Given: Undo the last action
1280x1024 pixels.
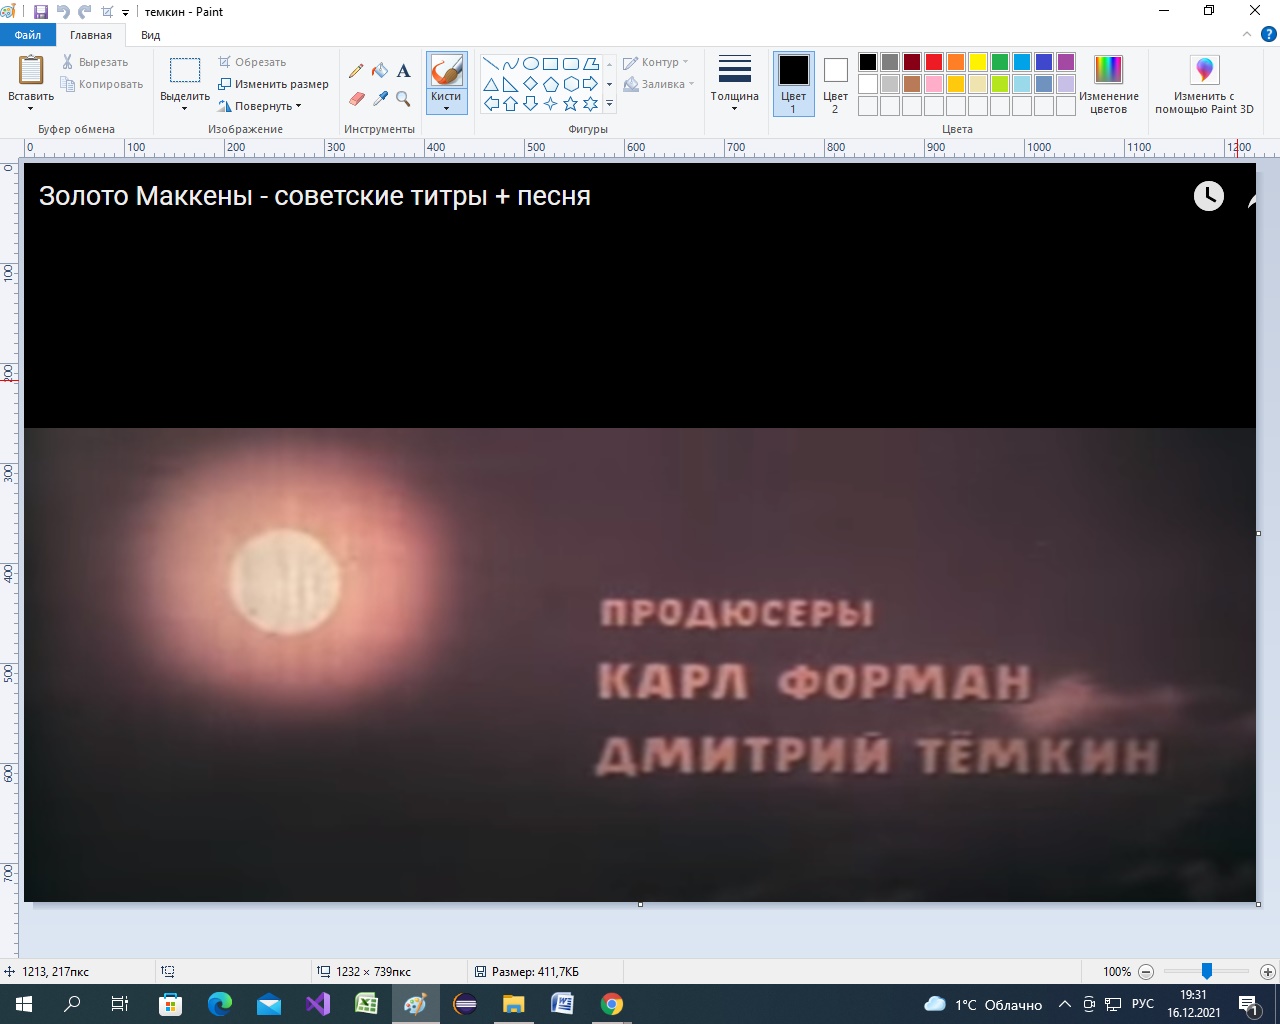Looking at the screenshot, I should tap(63, 12).
